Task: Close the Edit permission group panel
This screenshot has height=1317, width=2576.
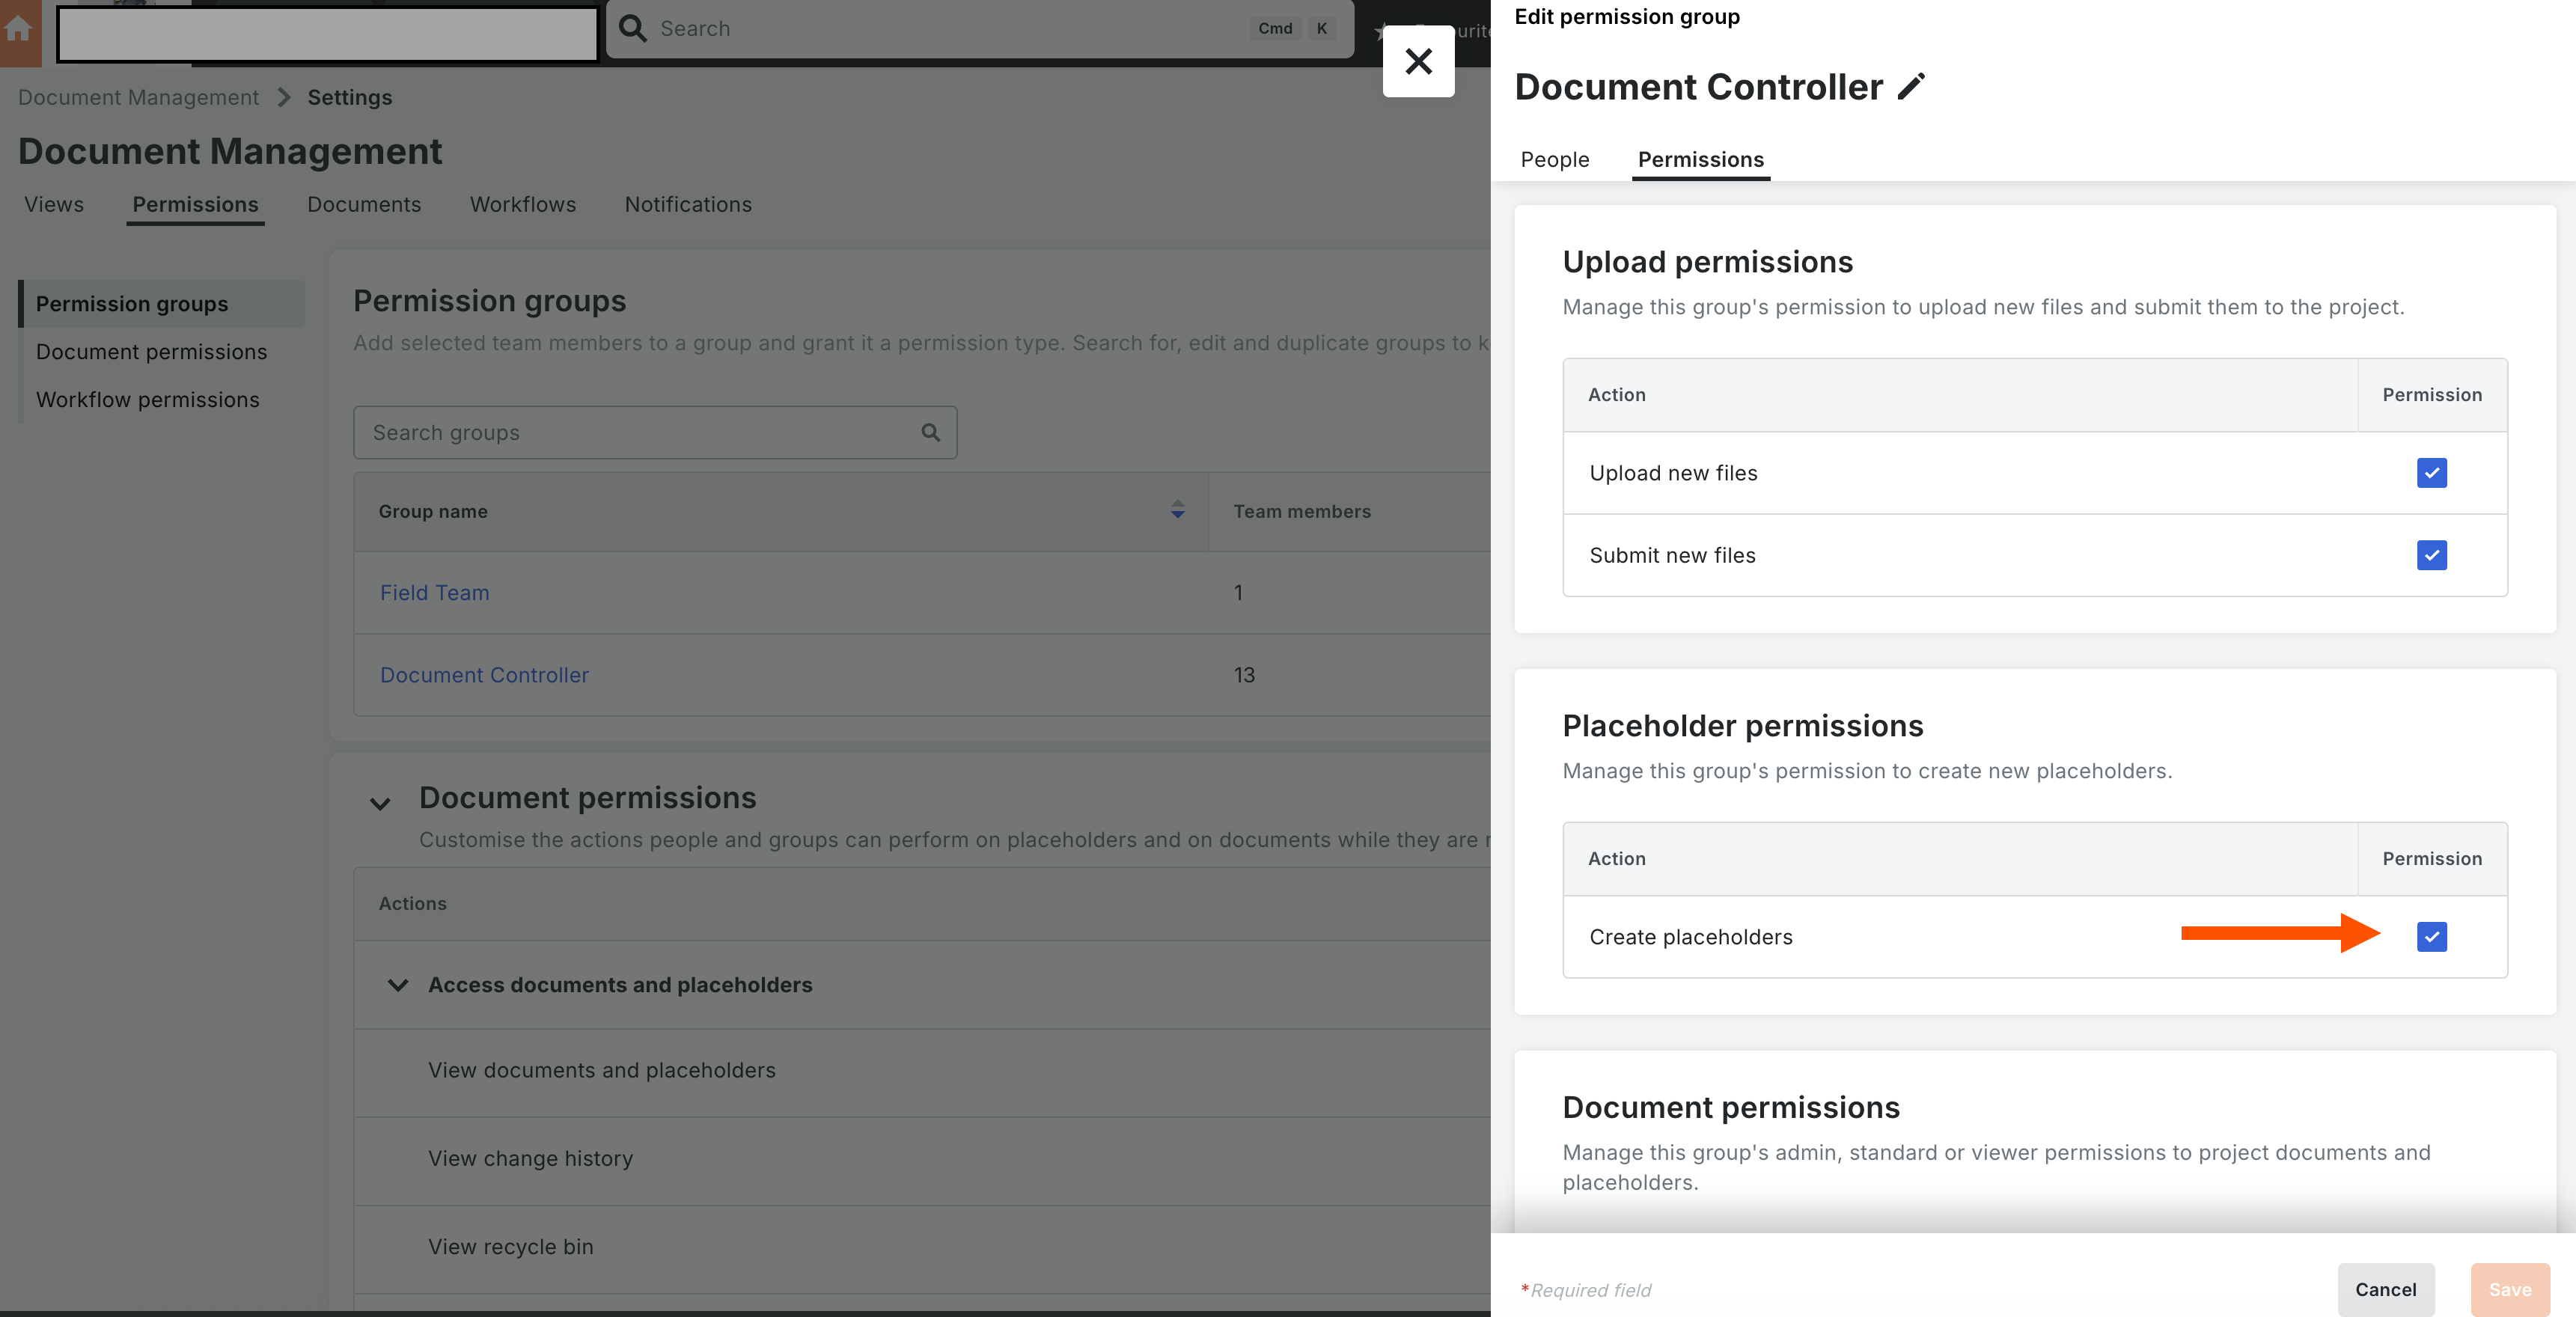Action: (1418, 61)
